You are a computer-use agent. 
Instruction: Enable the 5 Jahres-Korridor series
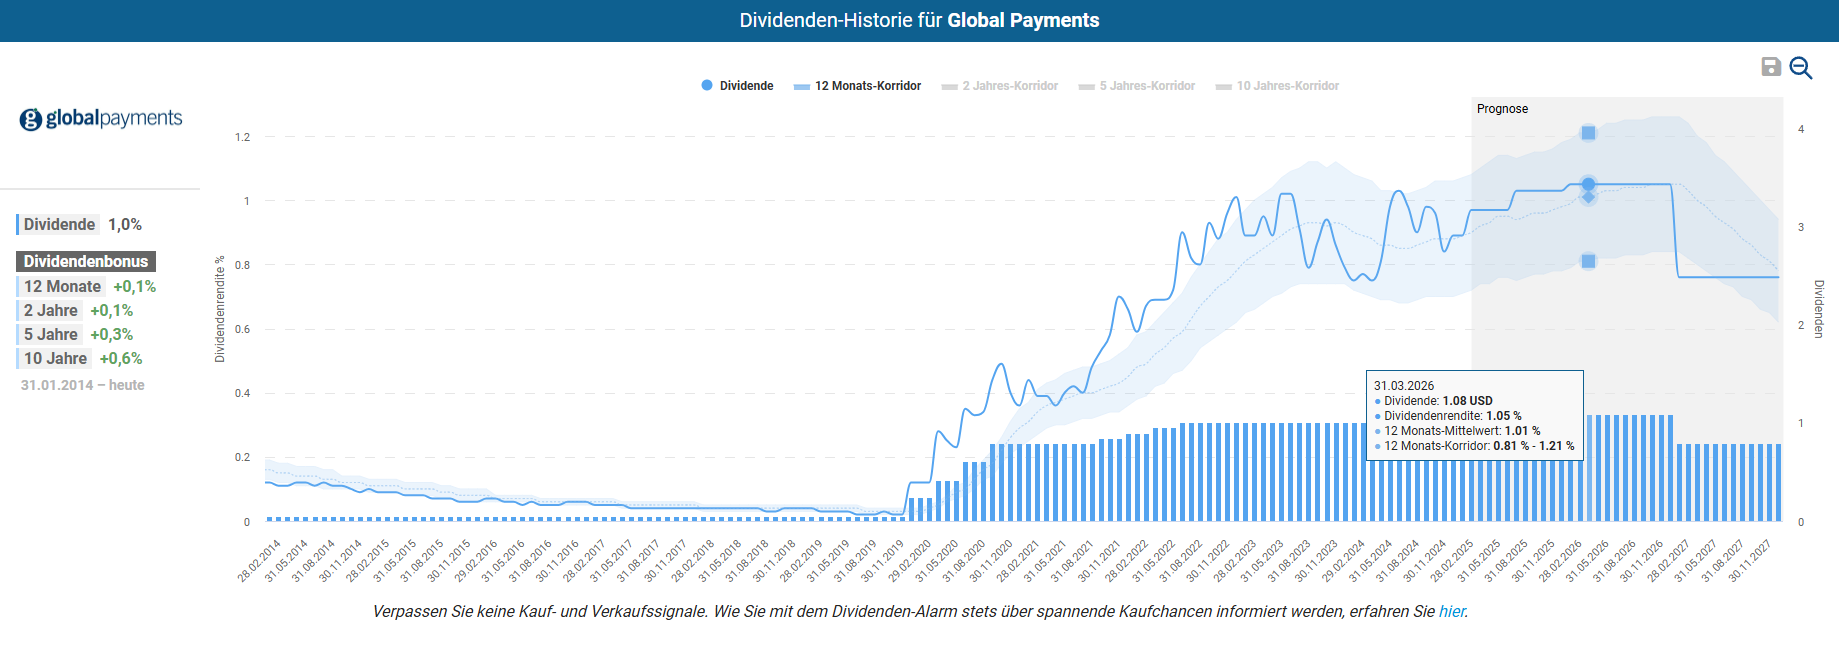1137,86
